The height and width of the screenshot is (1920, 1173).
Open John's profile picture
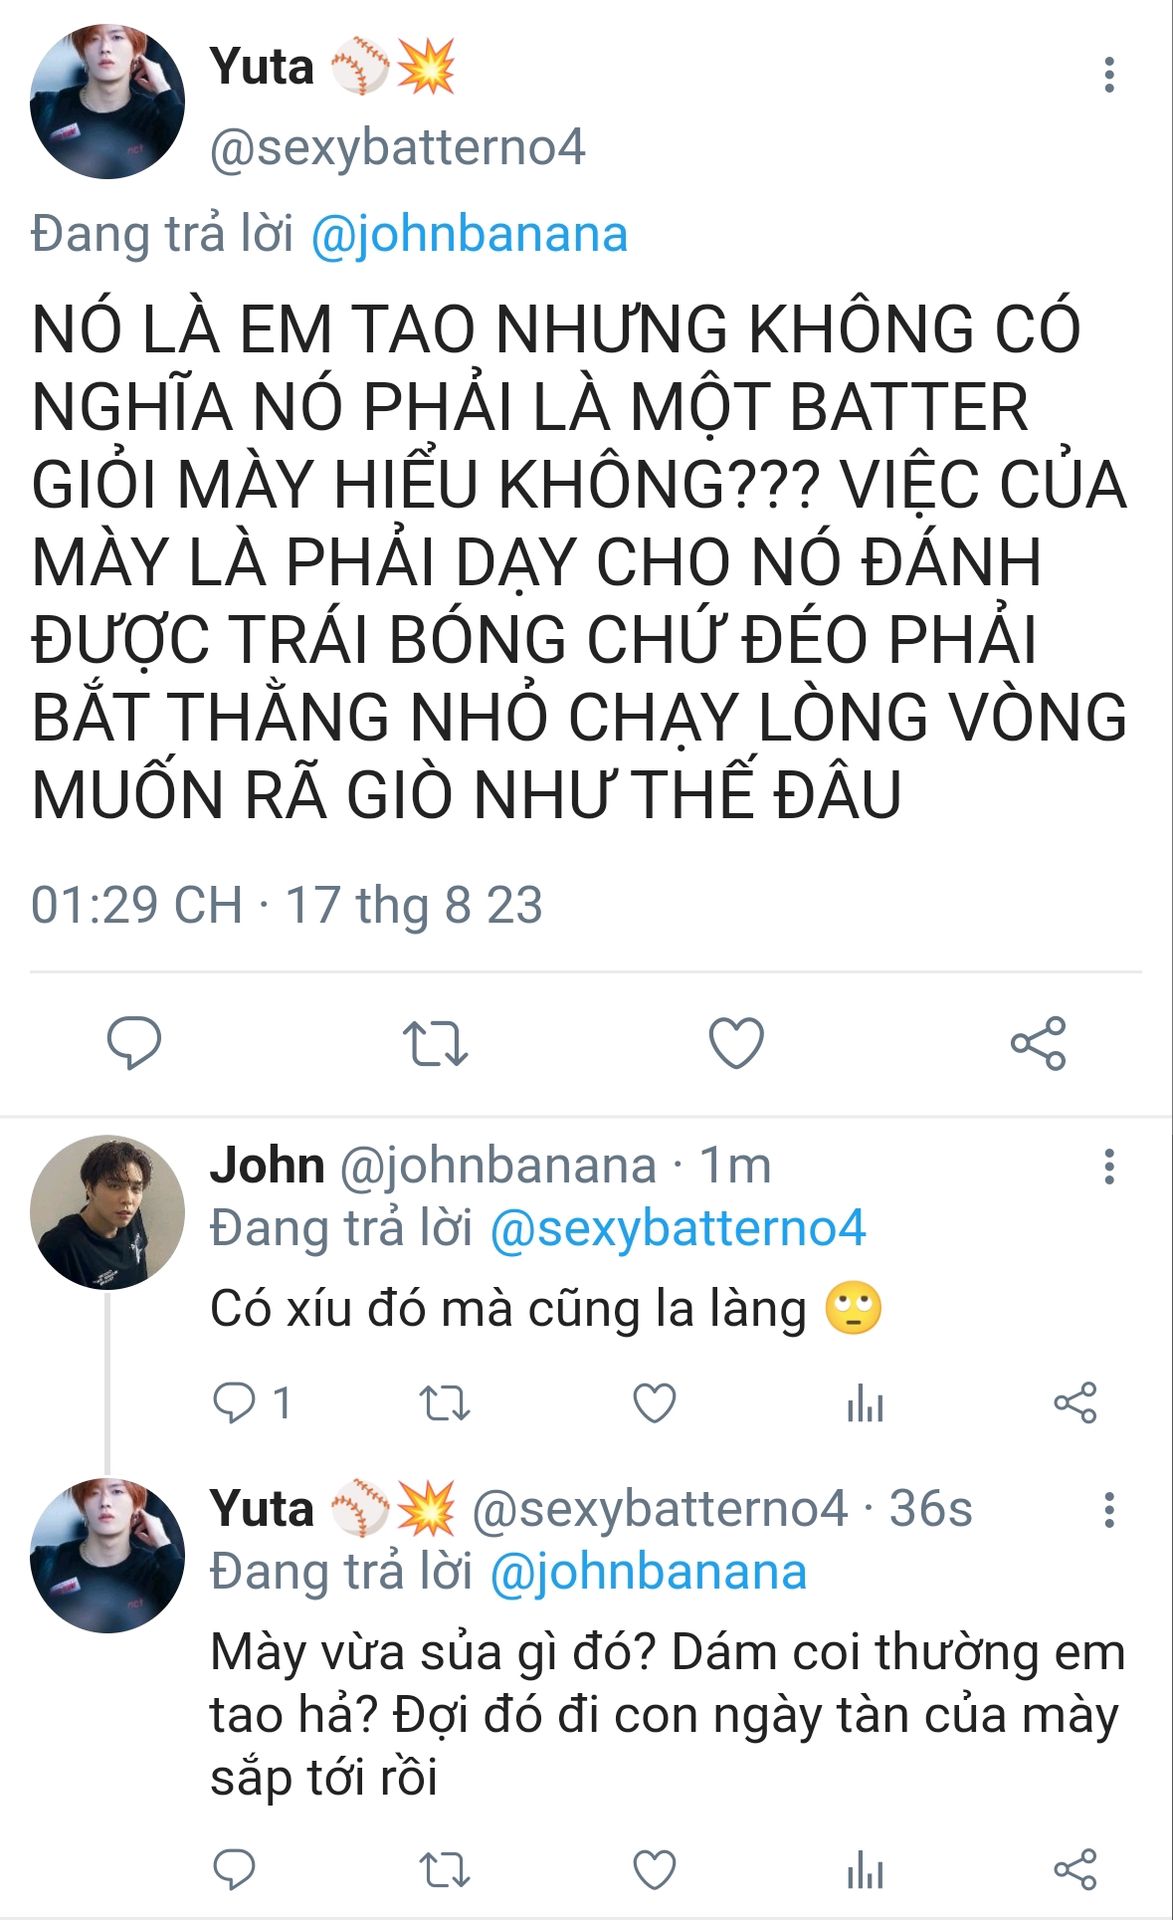click(x=107, y=1212)
